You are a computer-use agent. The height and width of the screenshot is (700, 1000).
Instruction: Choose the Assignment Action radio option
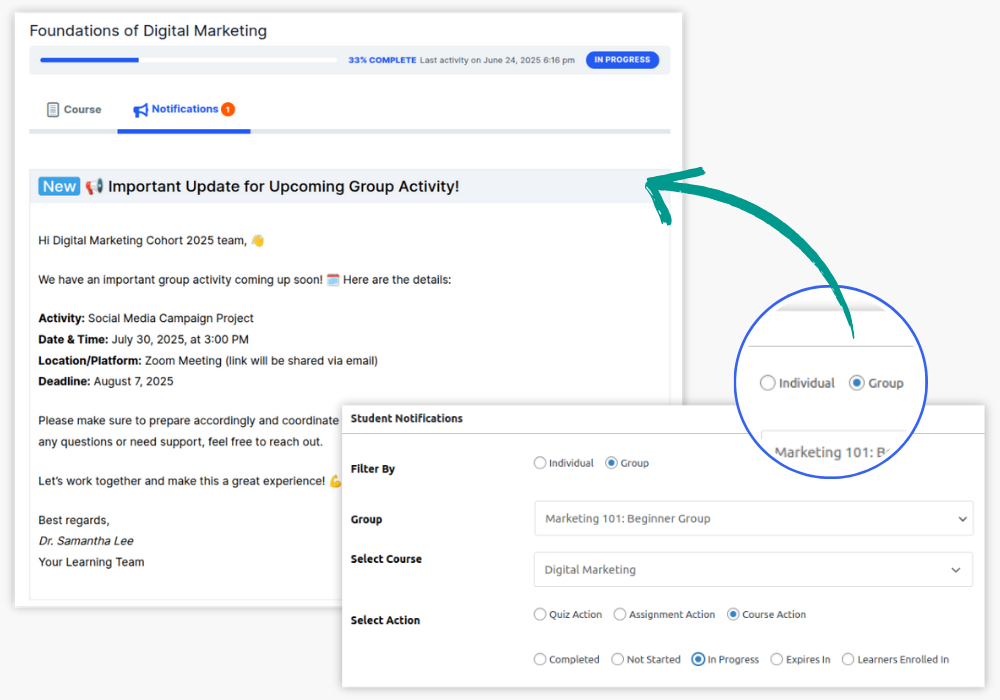[x=620, y=614]
